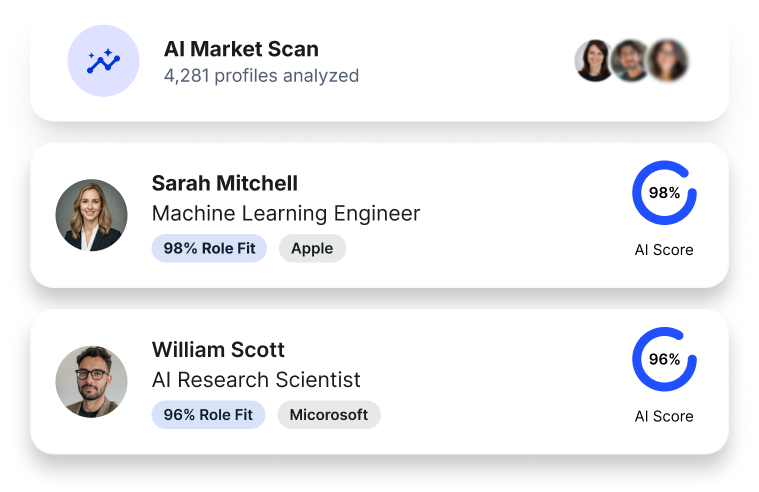Select the third blurred avatar in header group

(x=668, y=61)
